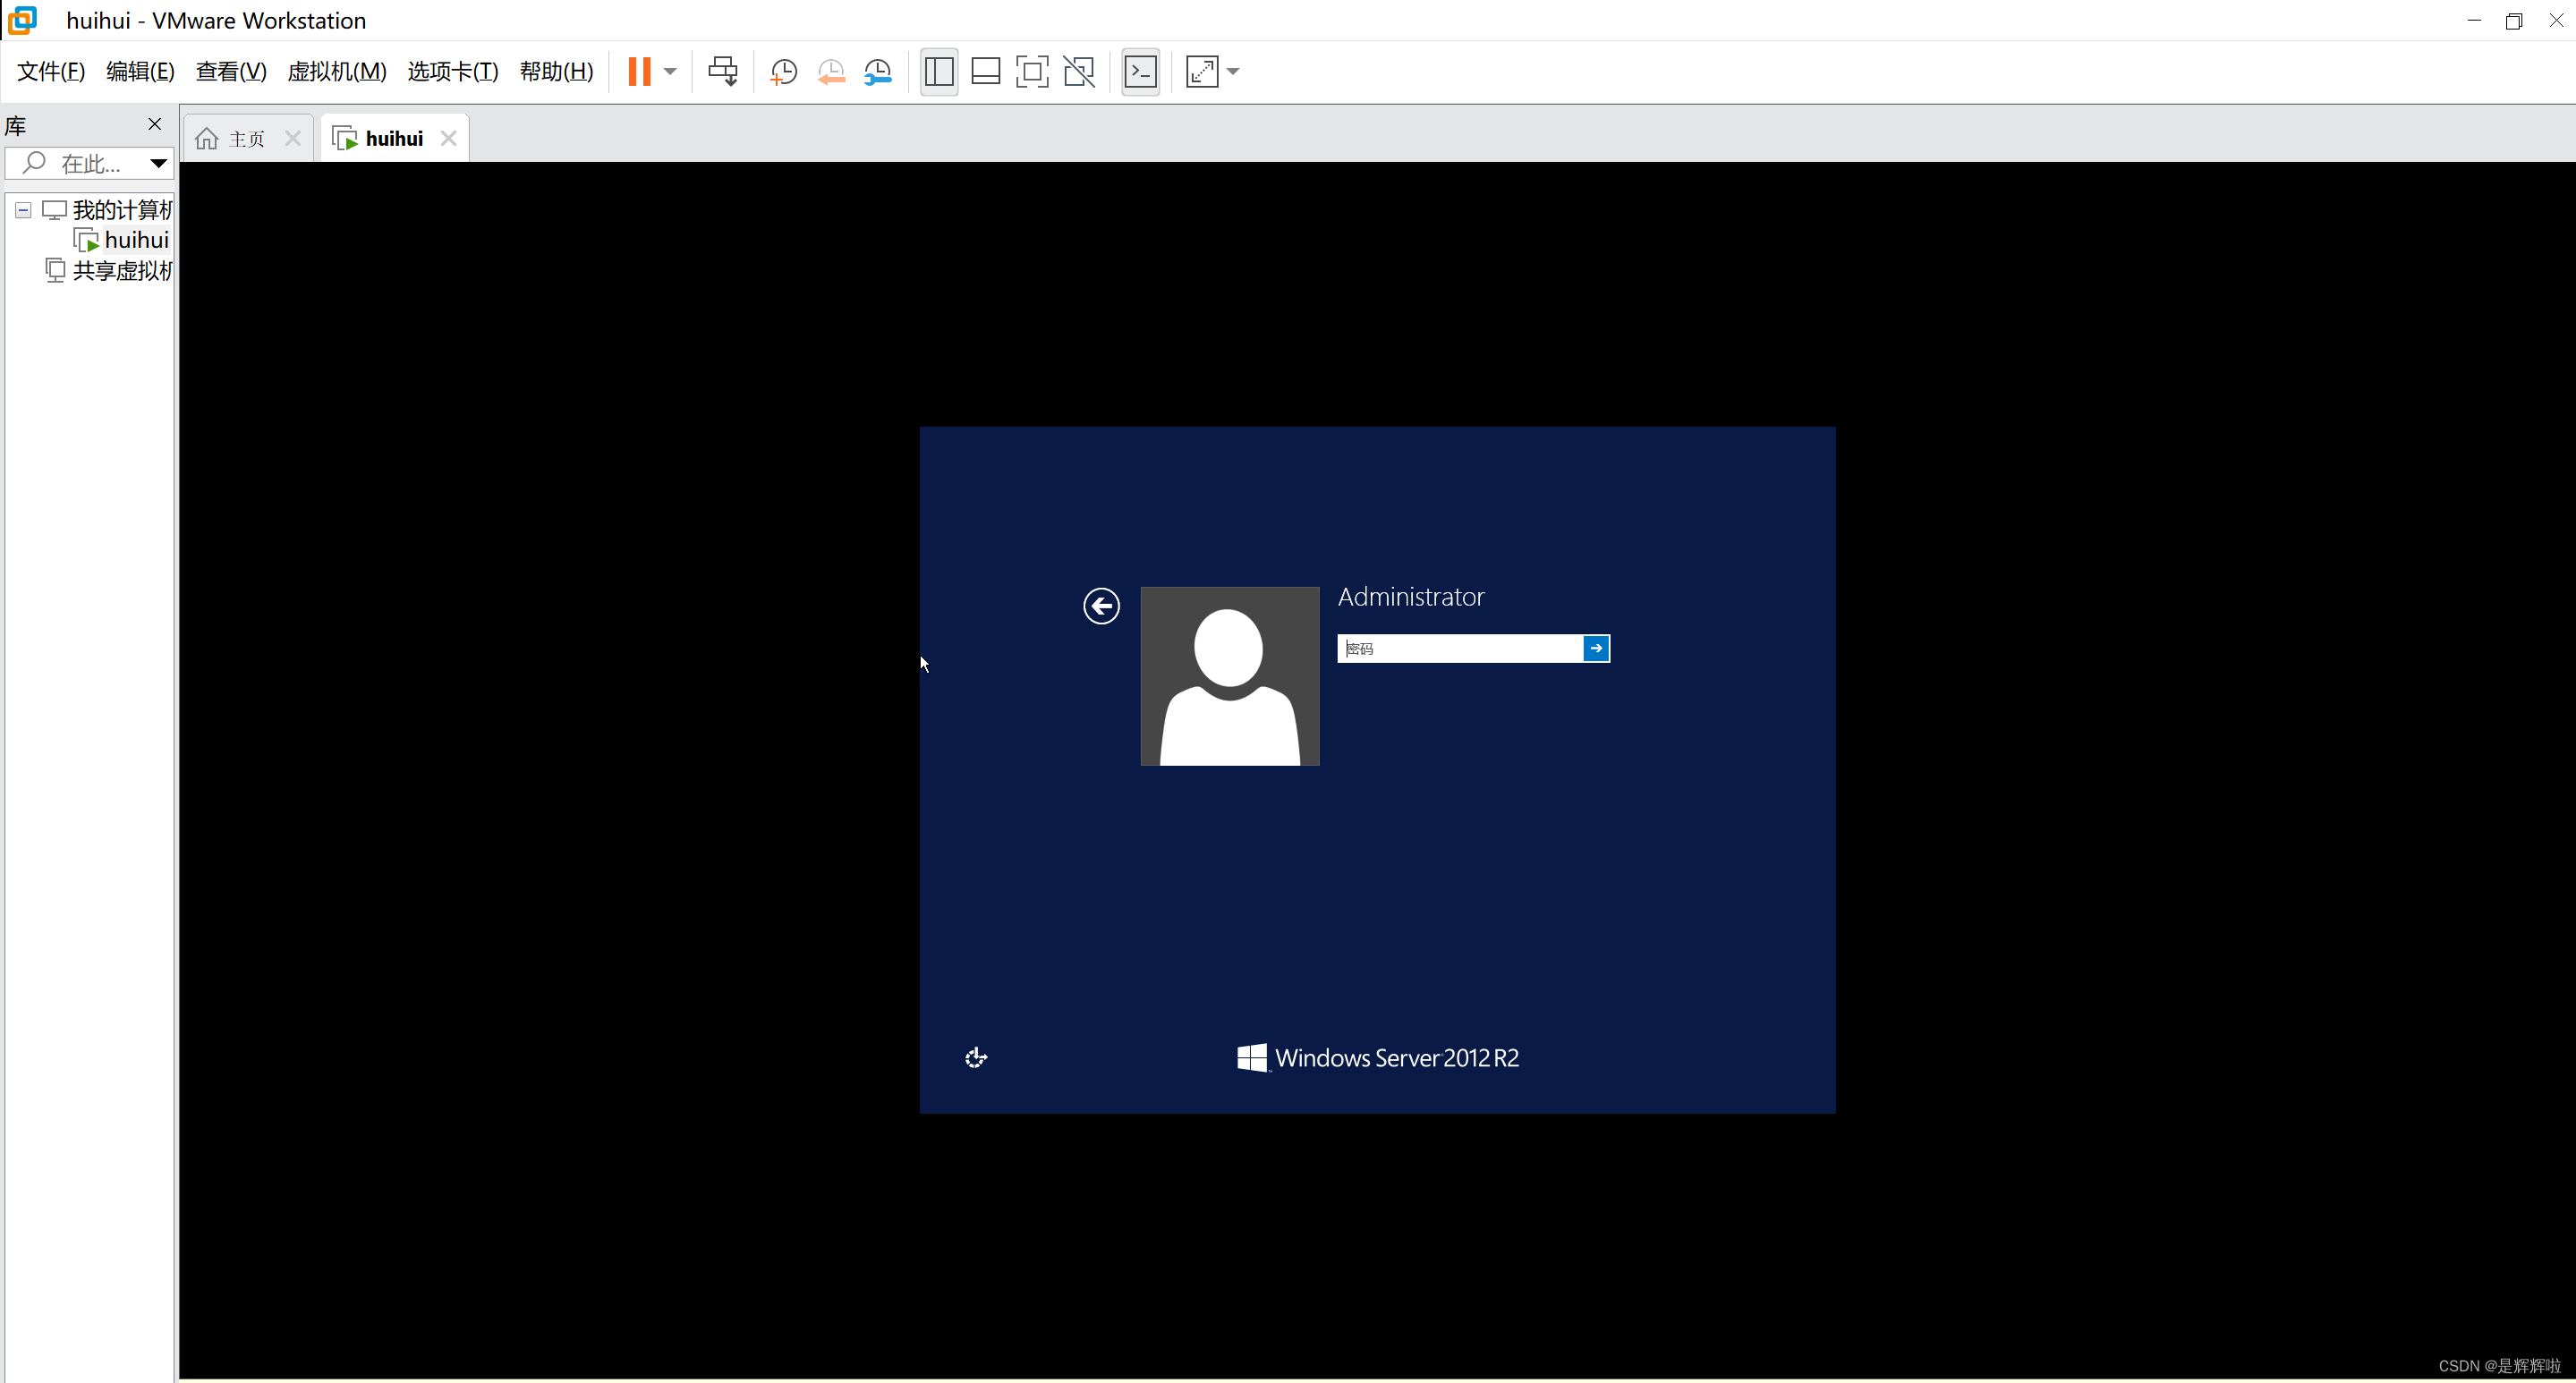Image resolution: width=2576 pixels, height=1383 pixels.
Task: Open the snapshot manager
Action: click(x=877, y=71)
